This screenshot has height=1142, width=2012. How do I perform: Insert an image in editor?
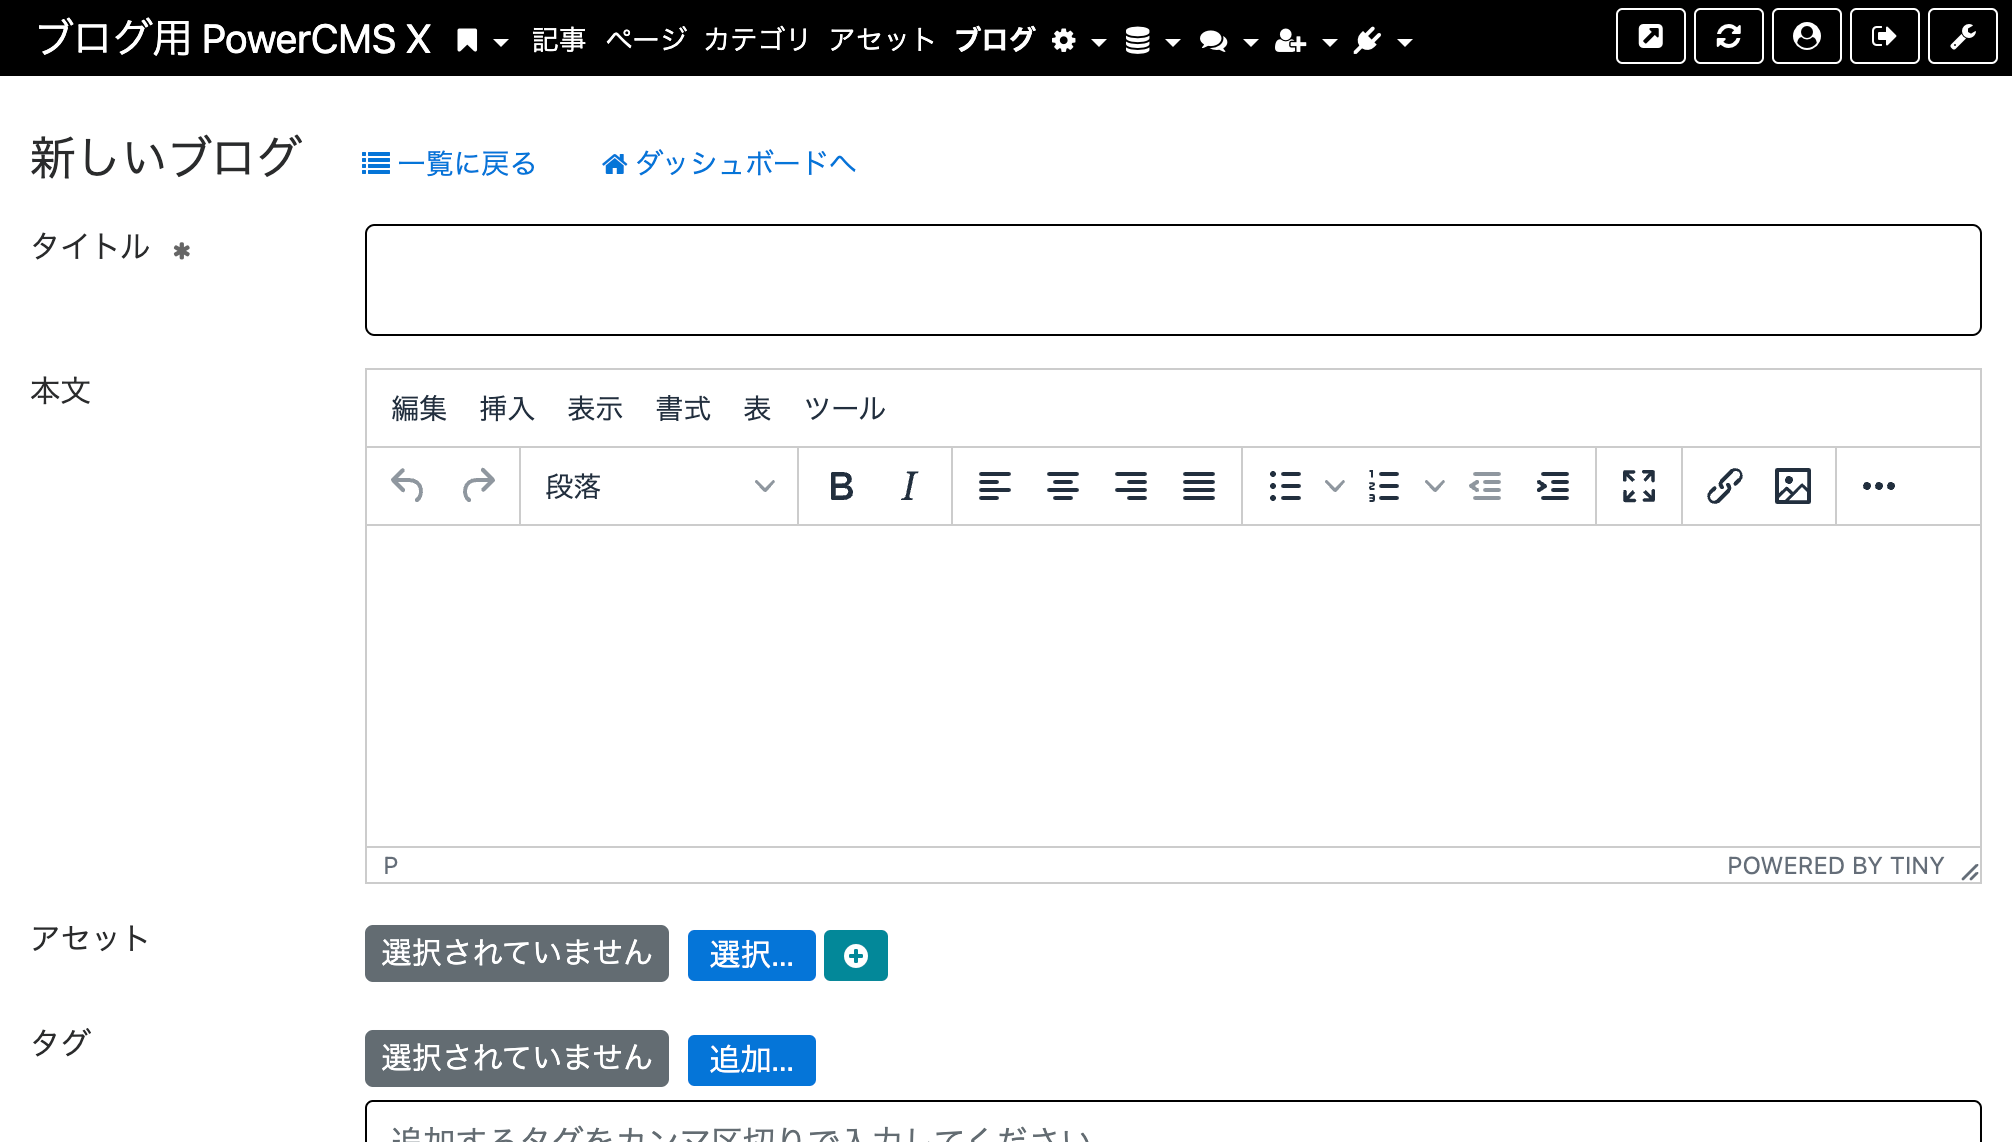[1793, 486]
